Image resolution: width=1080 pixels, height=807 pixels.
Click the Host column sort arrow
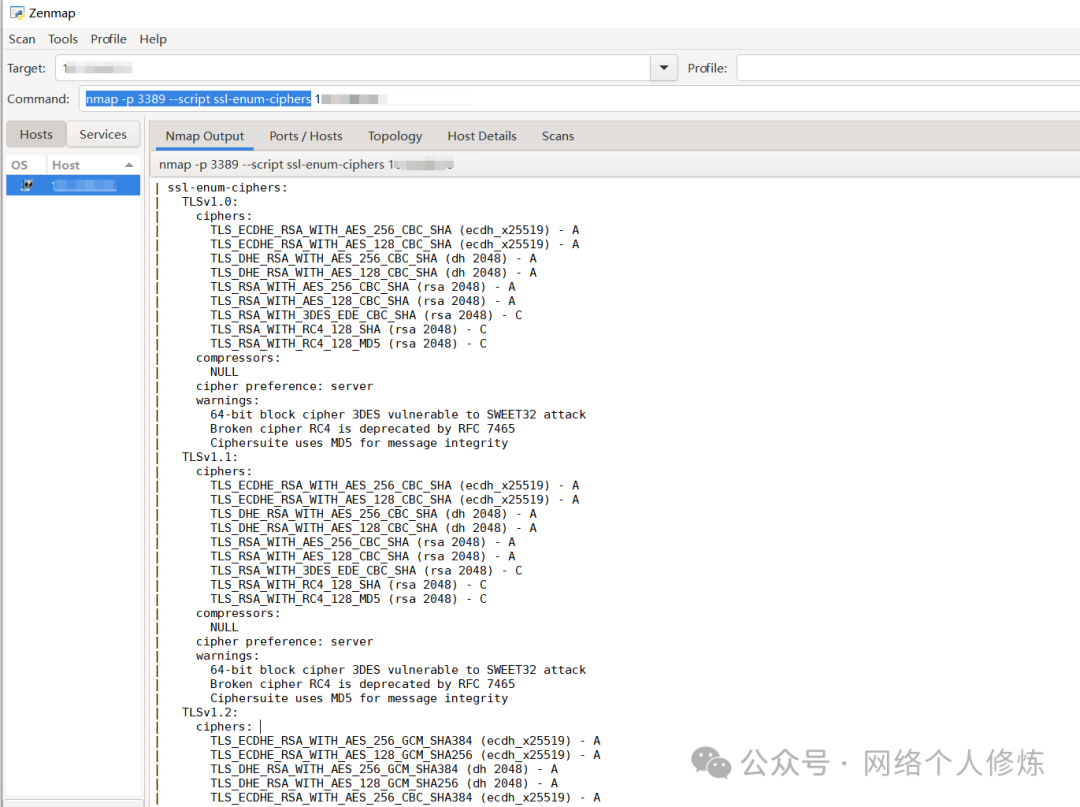click(x=129, y=165)
